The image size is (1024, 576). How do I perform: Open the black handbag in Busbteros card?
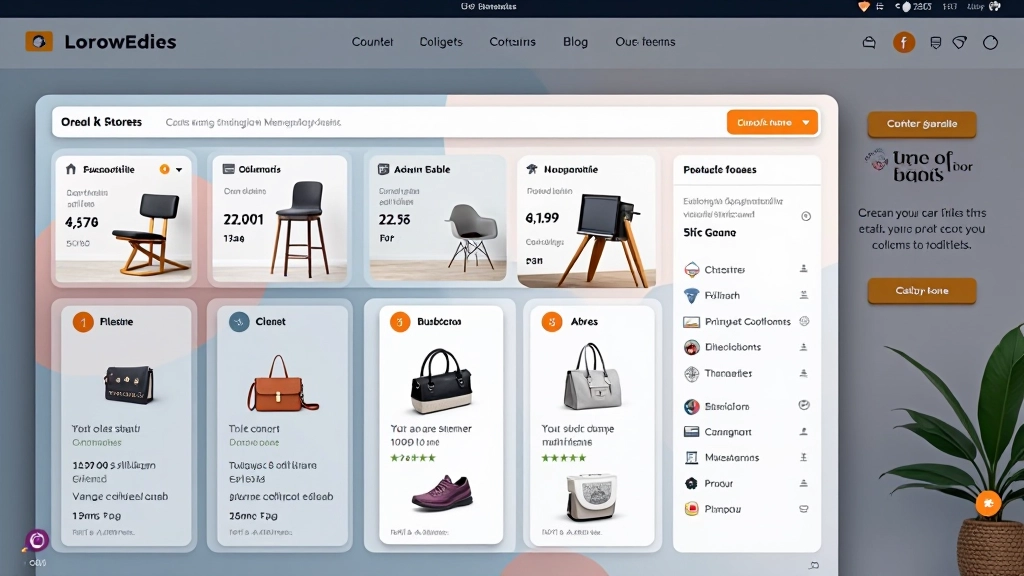point(441,381)
